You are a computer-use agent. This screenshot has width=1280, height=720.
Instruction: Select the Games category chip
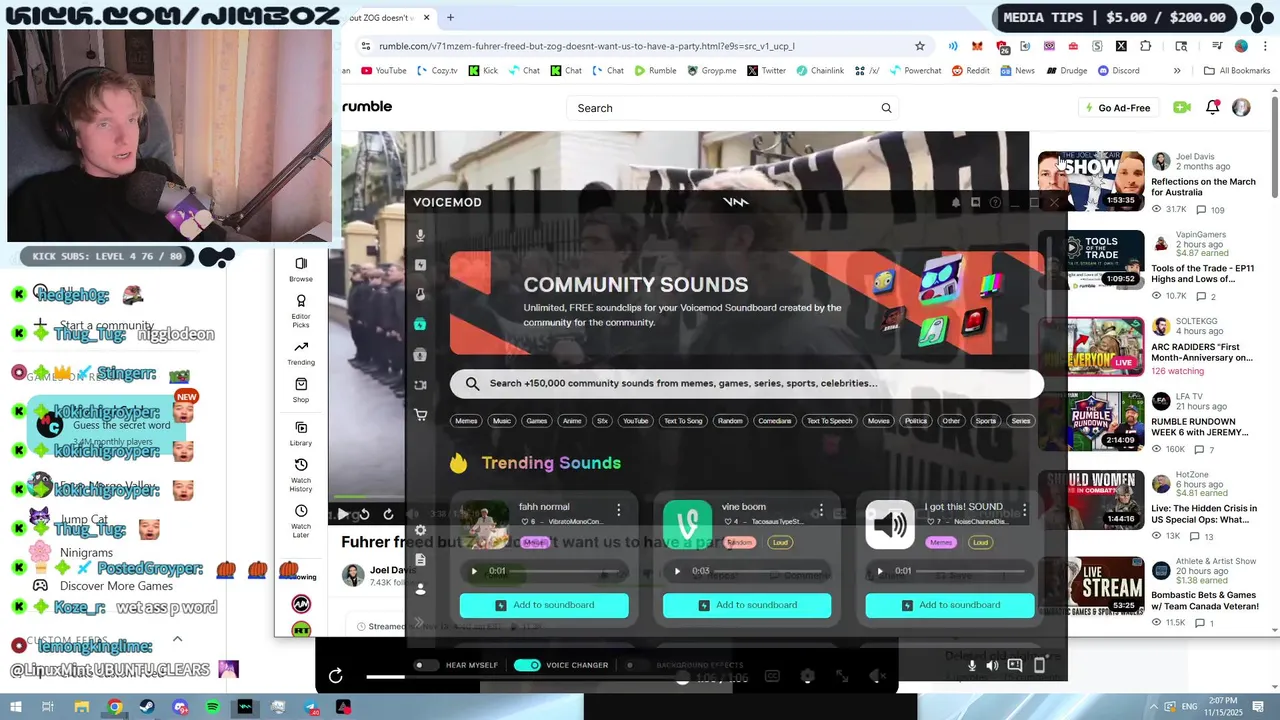(x=537, y=421)
